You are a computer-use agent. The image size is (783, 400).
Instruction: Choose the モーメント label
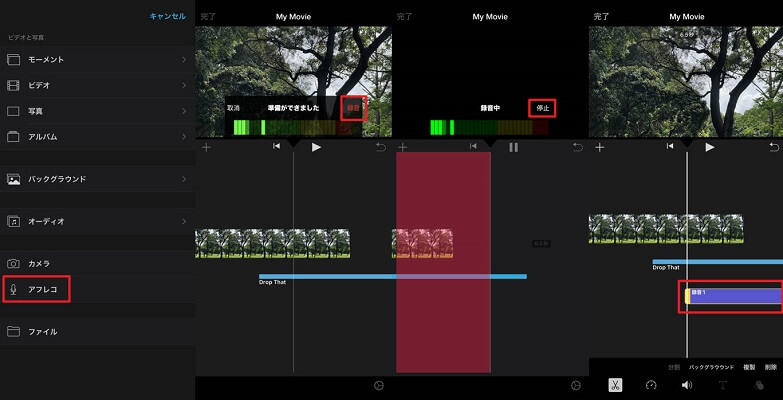[x=46, y=60]
